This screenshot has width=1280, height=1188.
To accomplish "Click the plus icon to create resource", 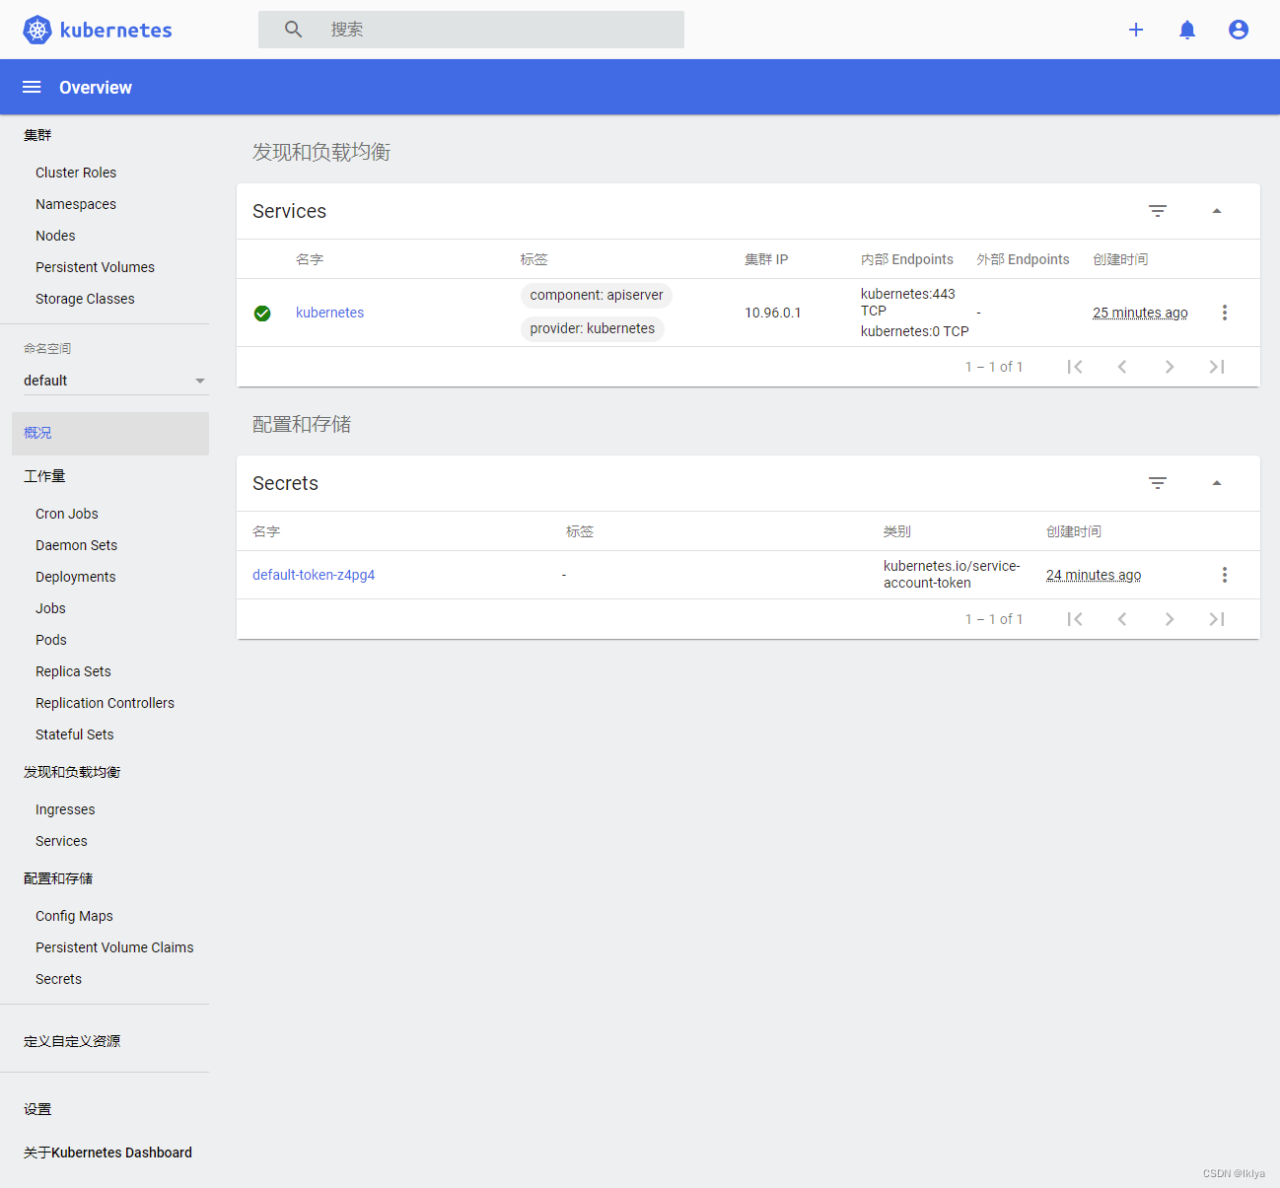I will coord(1136,30).
